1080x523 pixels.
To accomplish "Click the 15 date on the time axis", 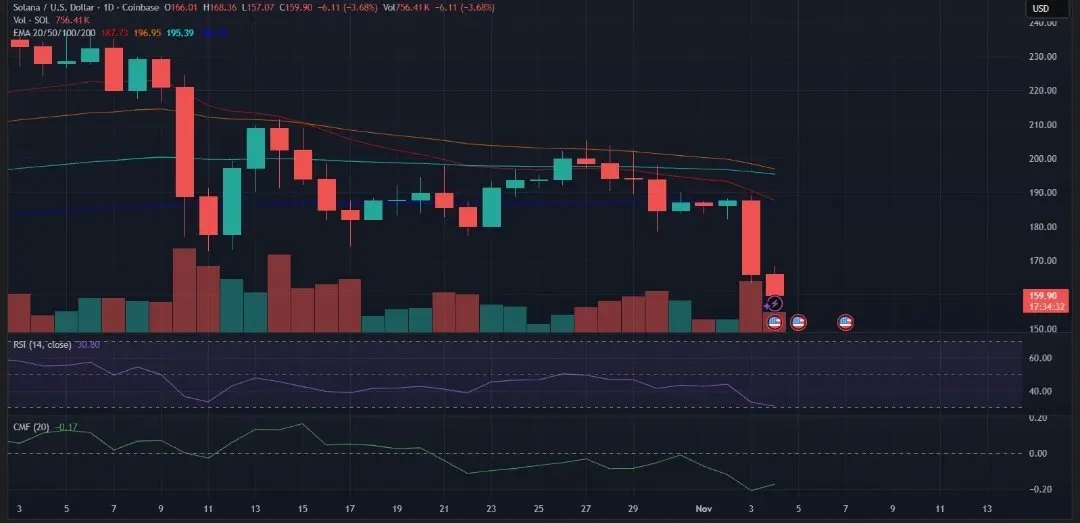I will (303, 509).
